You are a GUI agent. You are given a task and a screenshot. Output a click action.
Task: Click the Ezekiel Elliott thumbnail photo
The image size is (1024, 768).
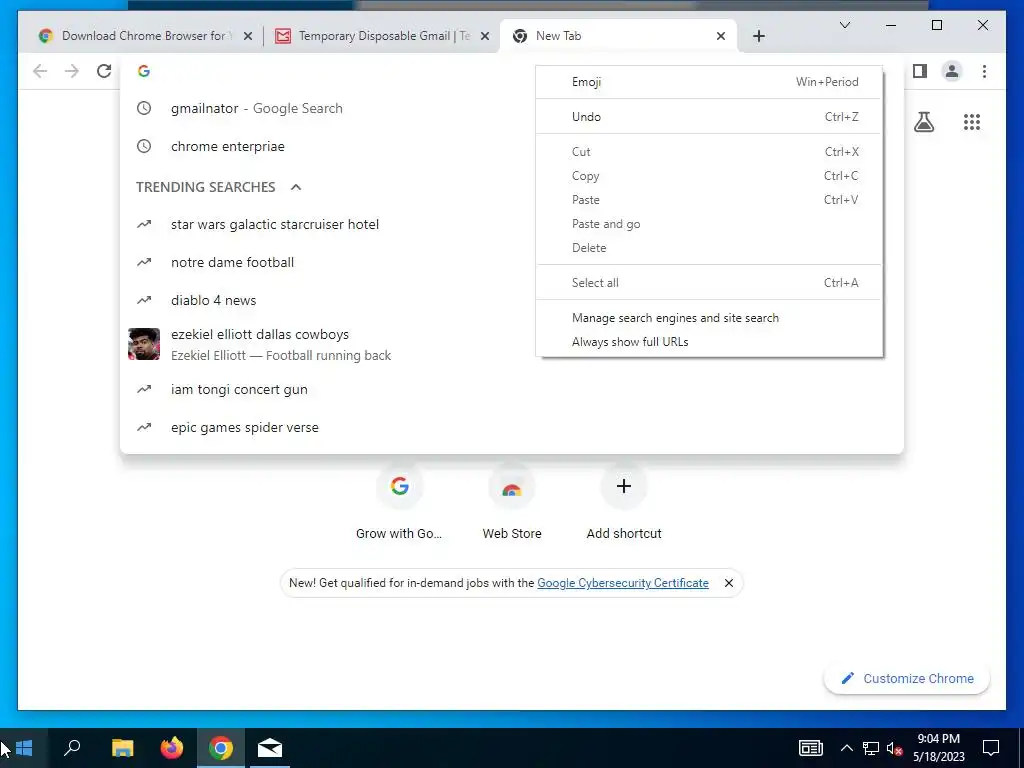(x=144, y=344)
